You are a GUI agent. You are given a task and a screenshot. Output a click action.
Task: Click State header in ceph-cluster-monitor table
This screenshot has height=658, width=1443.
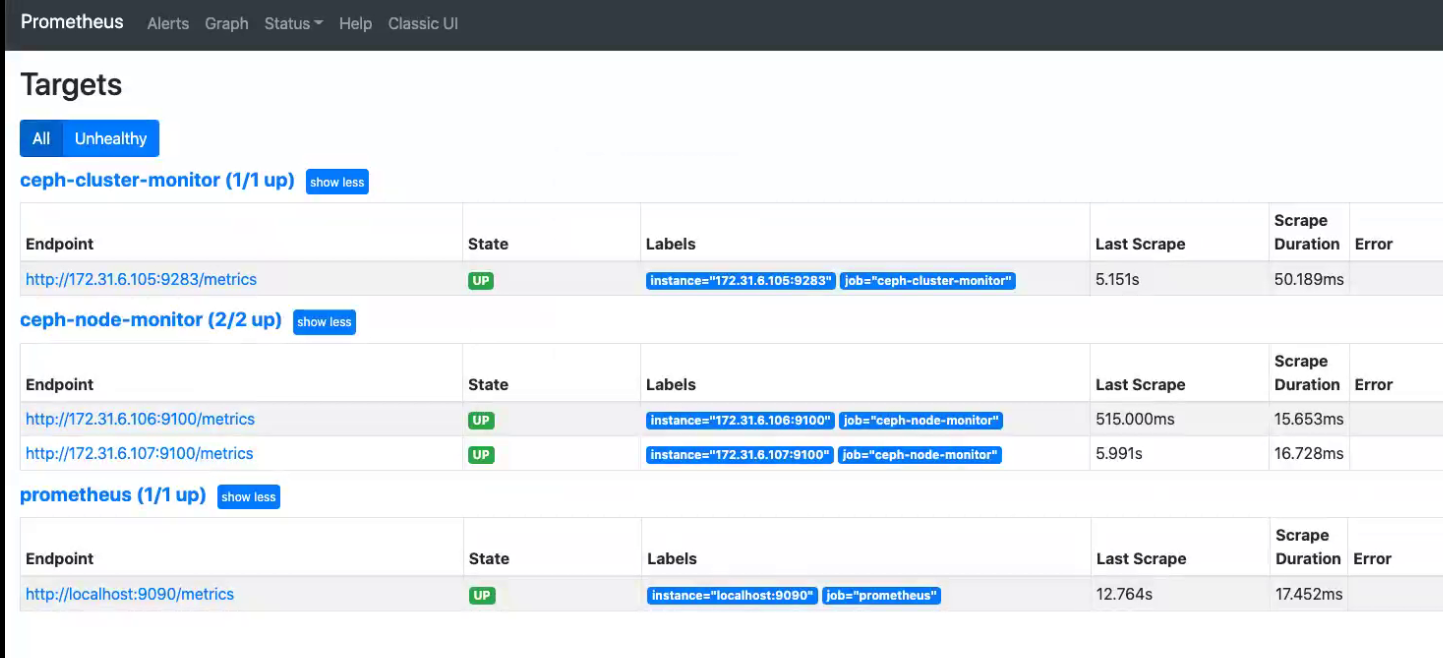[x=488, y=244]
